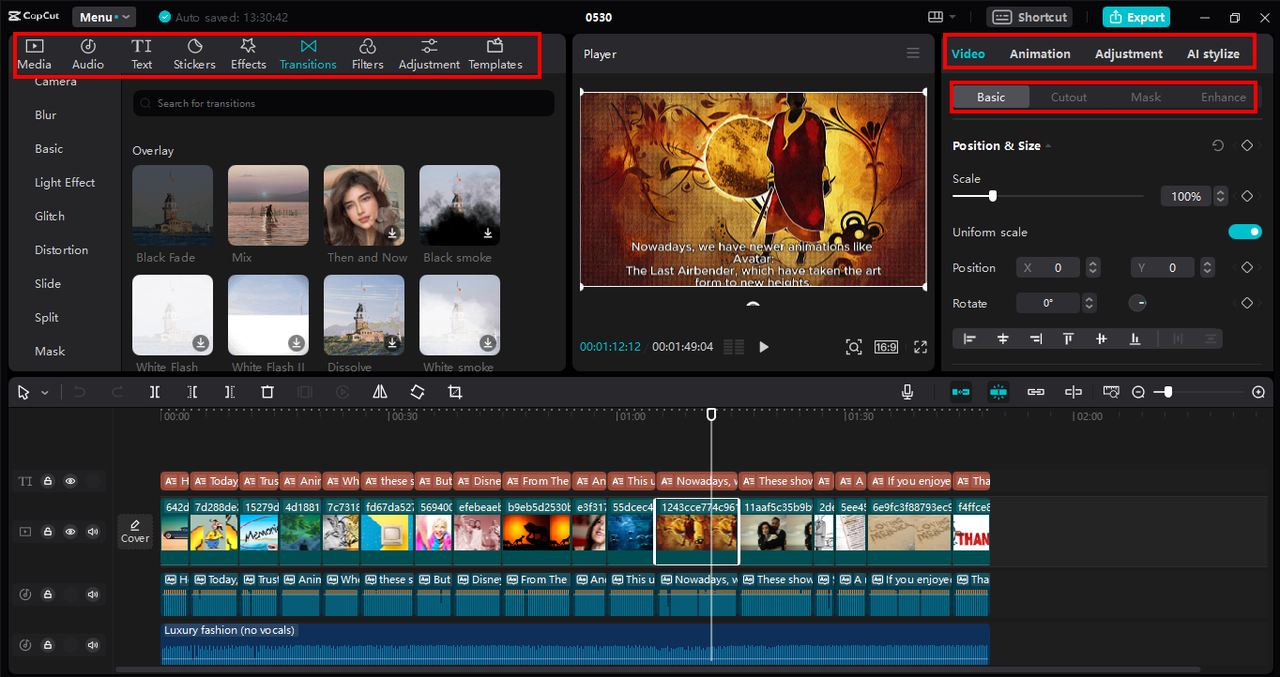Click the Rotate tool in timeline toolbar
The width and height of the screenshot is (1280, 677).
(x=417, y=392)
